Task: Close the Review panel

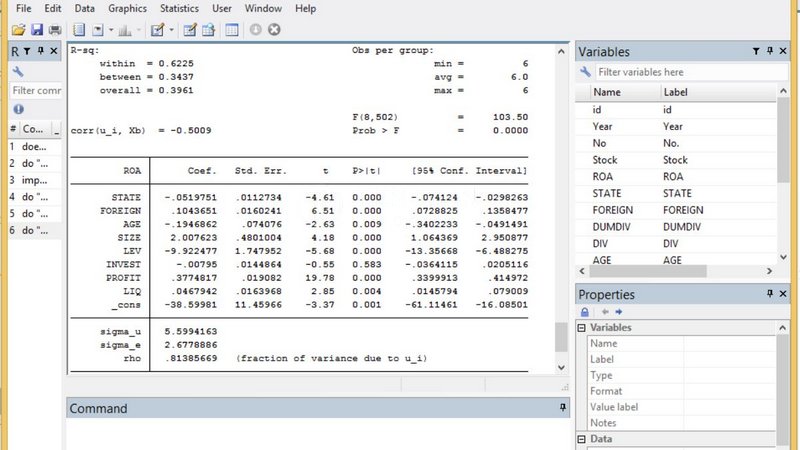Action: click(x=54, y=51)
